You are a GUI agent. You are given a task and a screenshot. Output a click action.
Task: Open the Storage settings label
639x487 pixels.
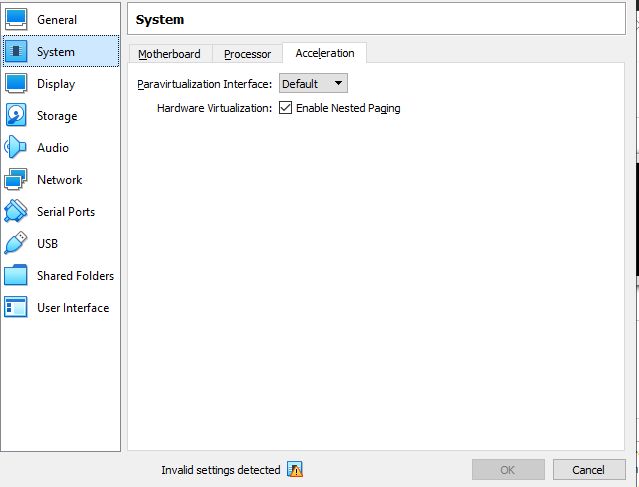57,116
